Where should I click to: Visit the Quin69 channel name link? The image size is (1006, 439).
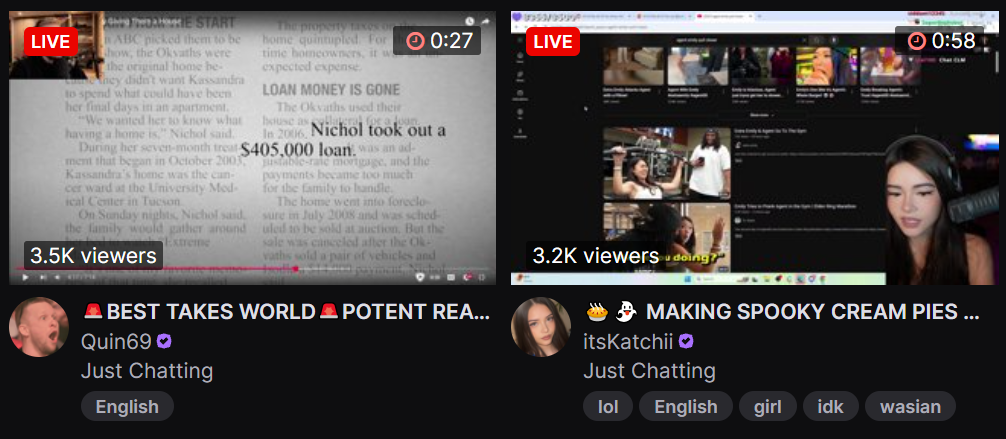click(x=116, y=342)
